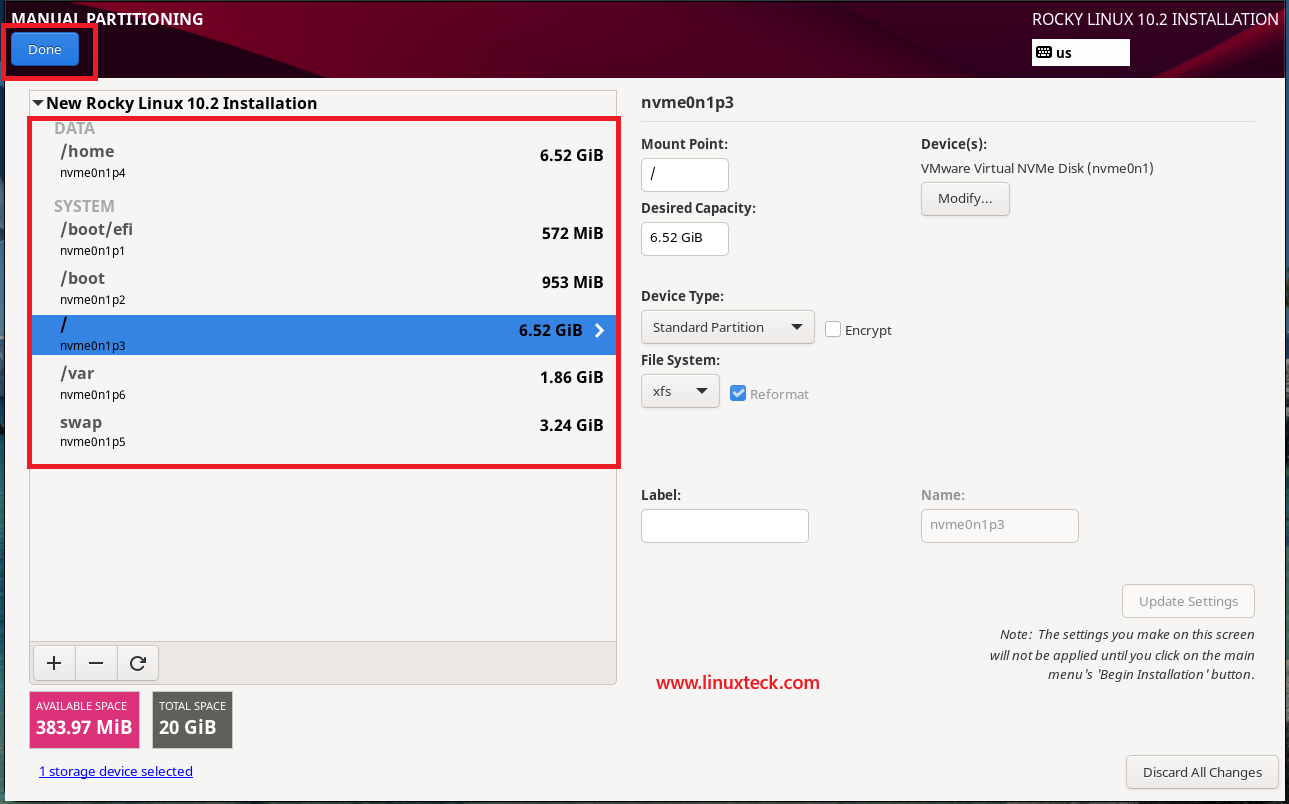
Task: Click the nvme0n1p3 heading in details pane
Action: [688, 102]
